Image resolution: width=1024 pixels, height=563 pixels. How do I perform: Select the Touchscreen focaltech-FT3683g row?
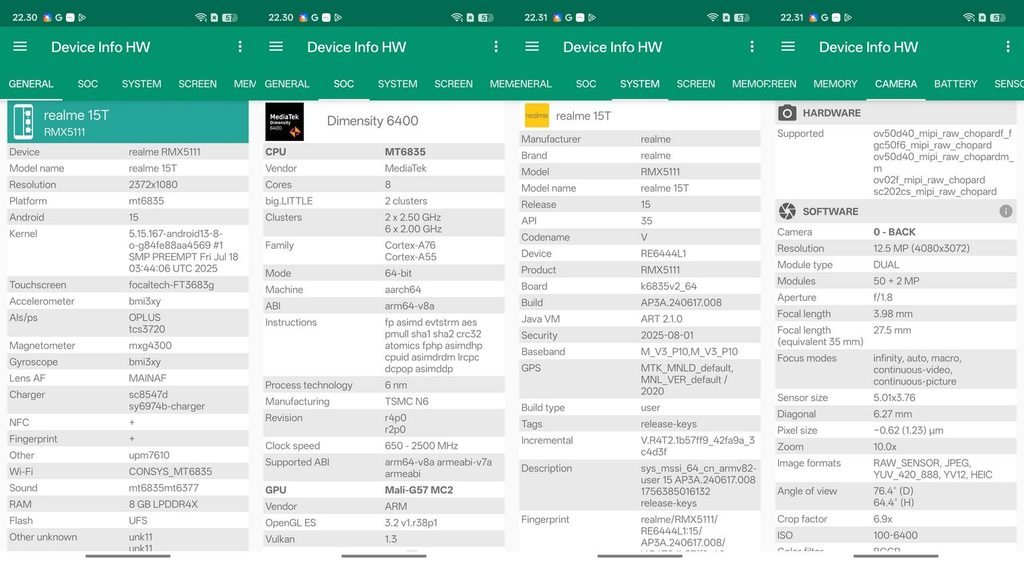(128, 285)
